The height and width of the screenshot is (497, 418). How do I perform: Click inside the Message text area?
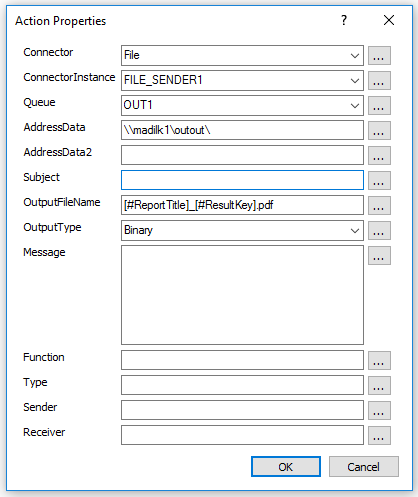coord(242,295)
